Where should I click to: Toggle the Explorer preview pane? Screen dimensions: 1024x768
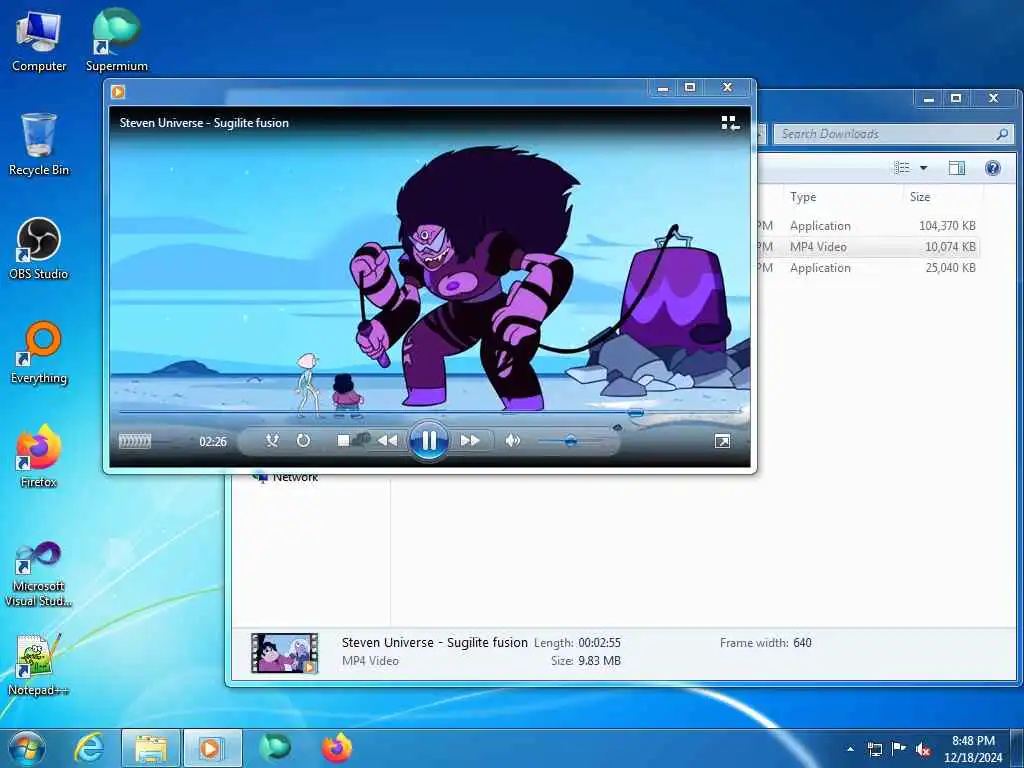tap(957, 168)
